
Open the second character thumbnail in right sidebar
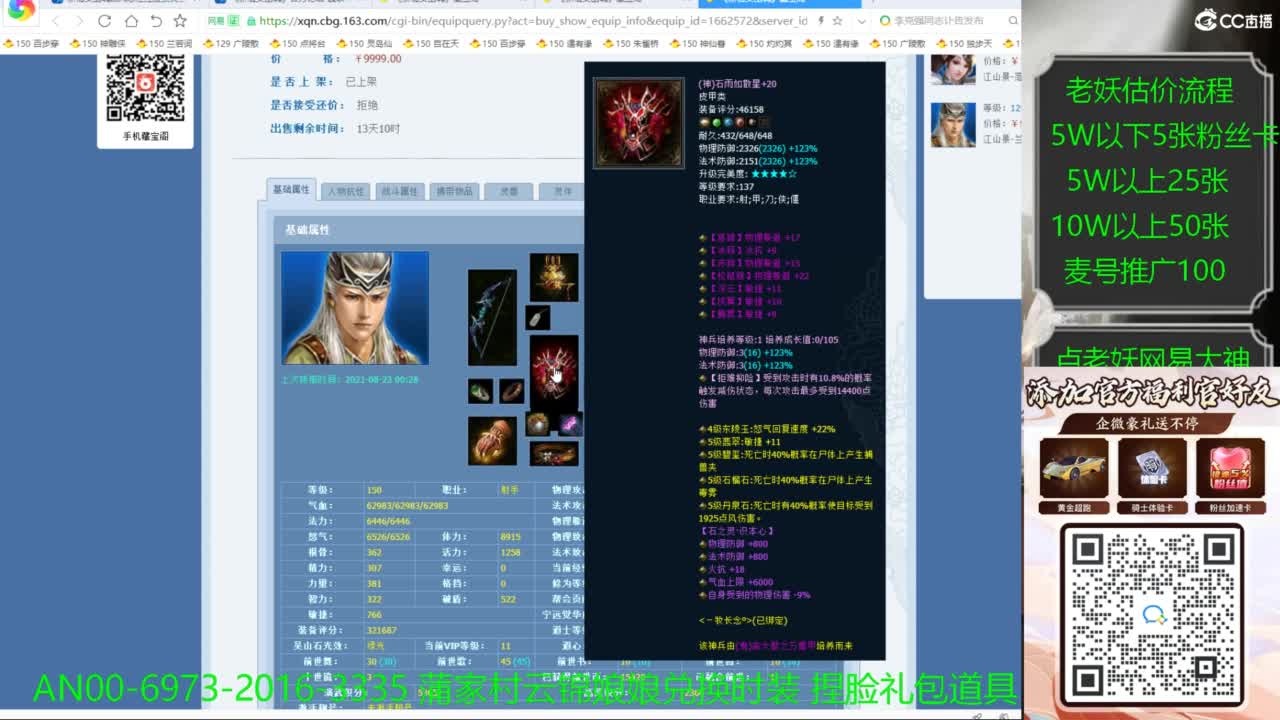tap(953, 125)
